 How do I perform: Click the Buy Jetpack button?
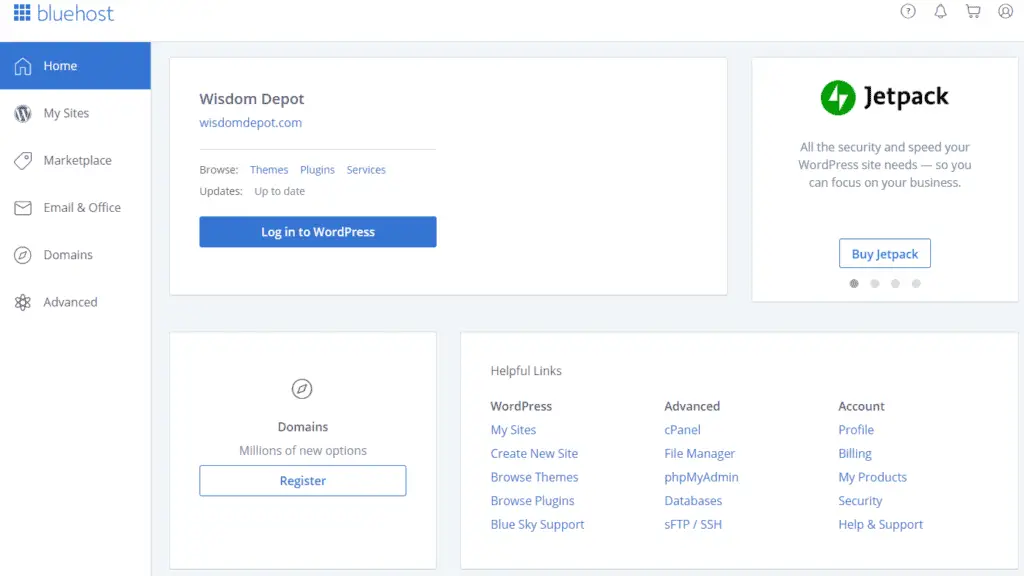[x=885, y=253]
